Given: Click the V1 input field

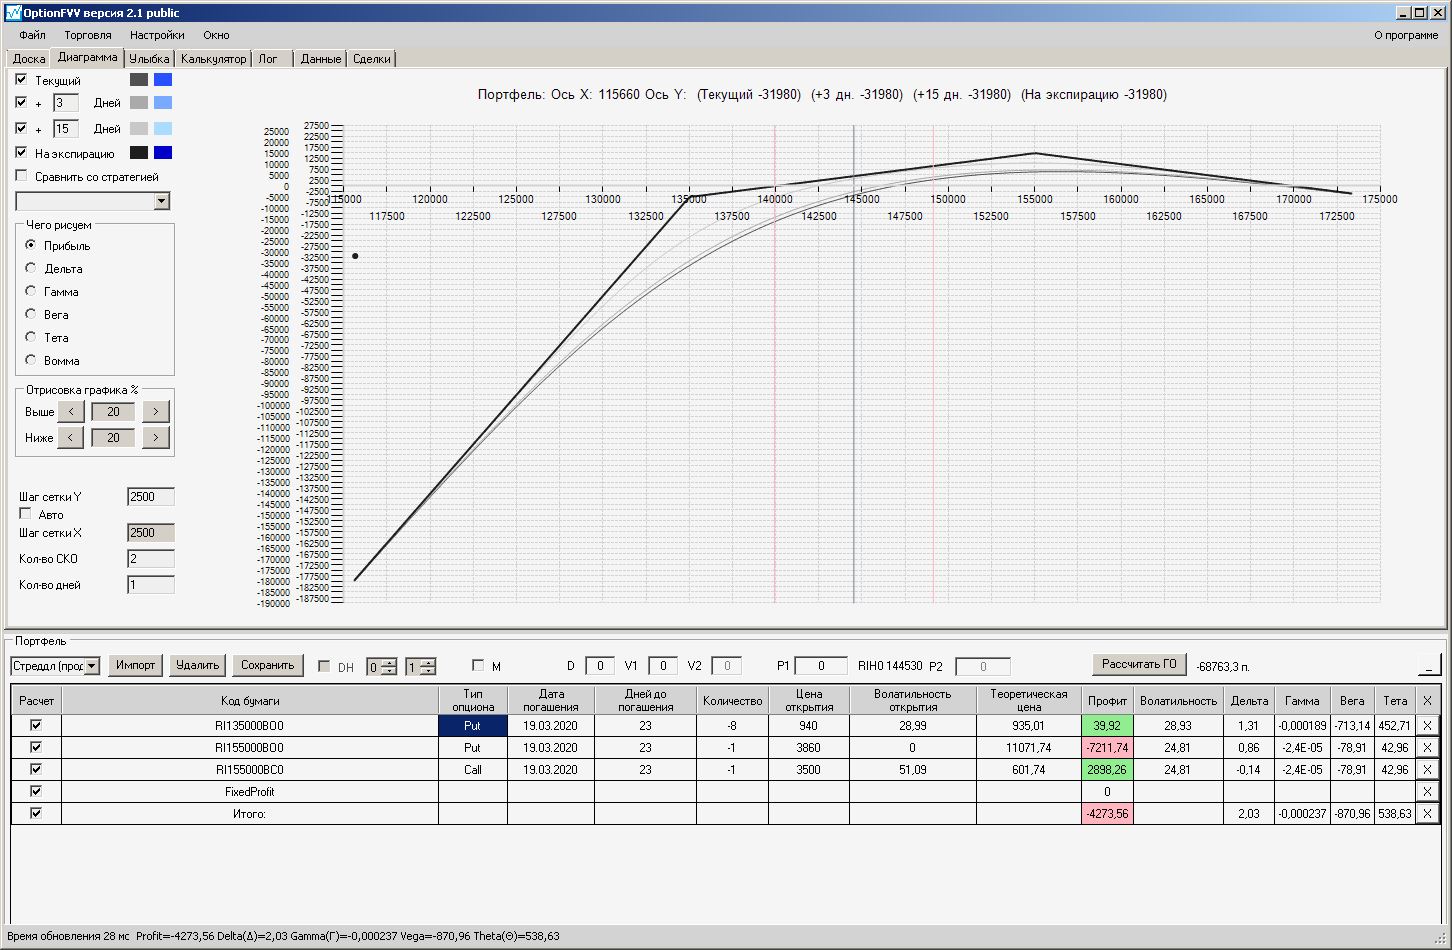Looking at the screenshot, I should [663, 666].
